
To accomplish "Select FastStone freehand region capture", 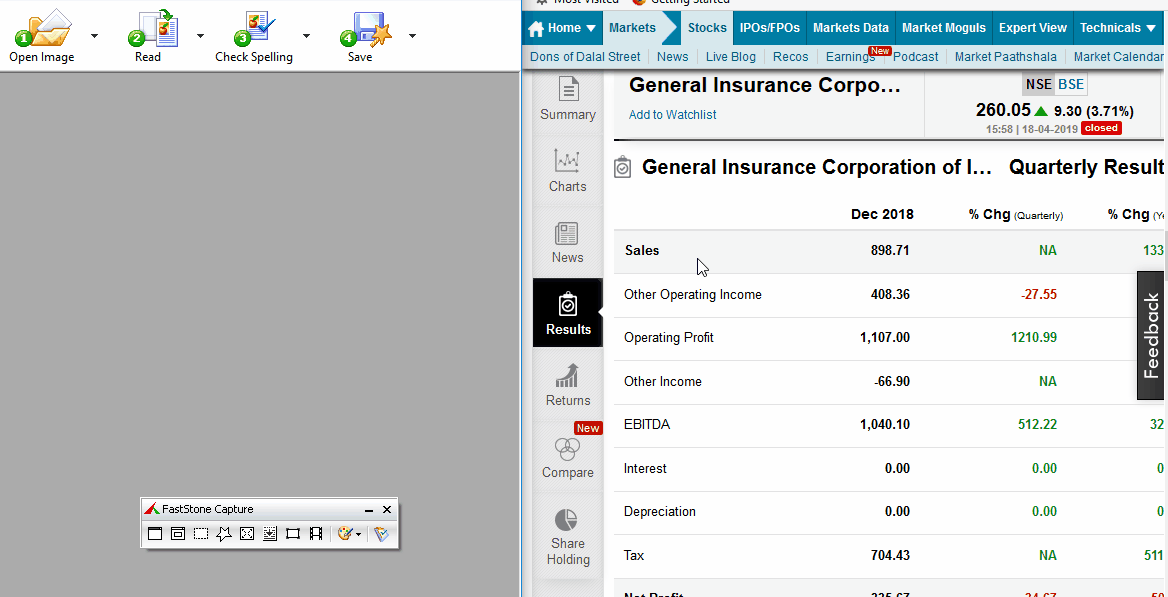I will pos(223,534).
